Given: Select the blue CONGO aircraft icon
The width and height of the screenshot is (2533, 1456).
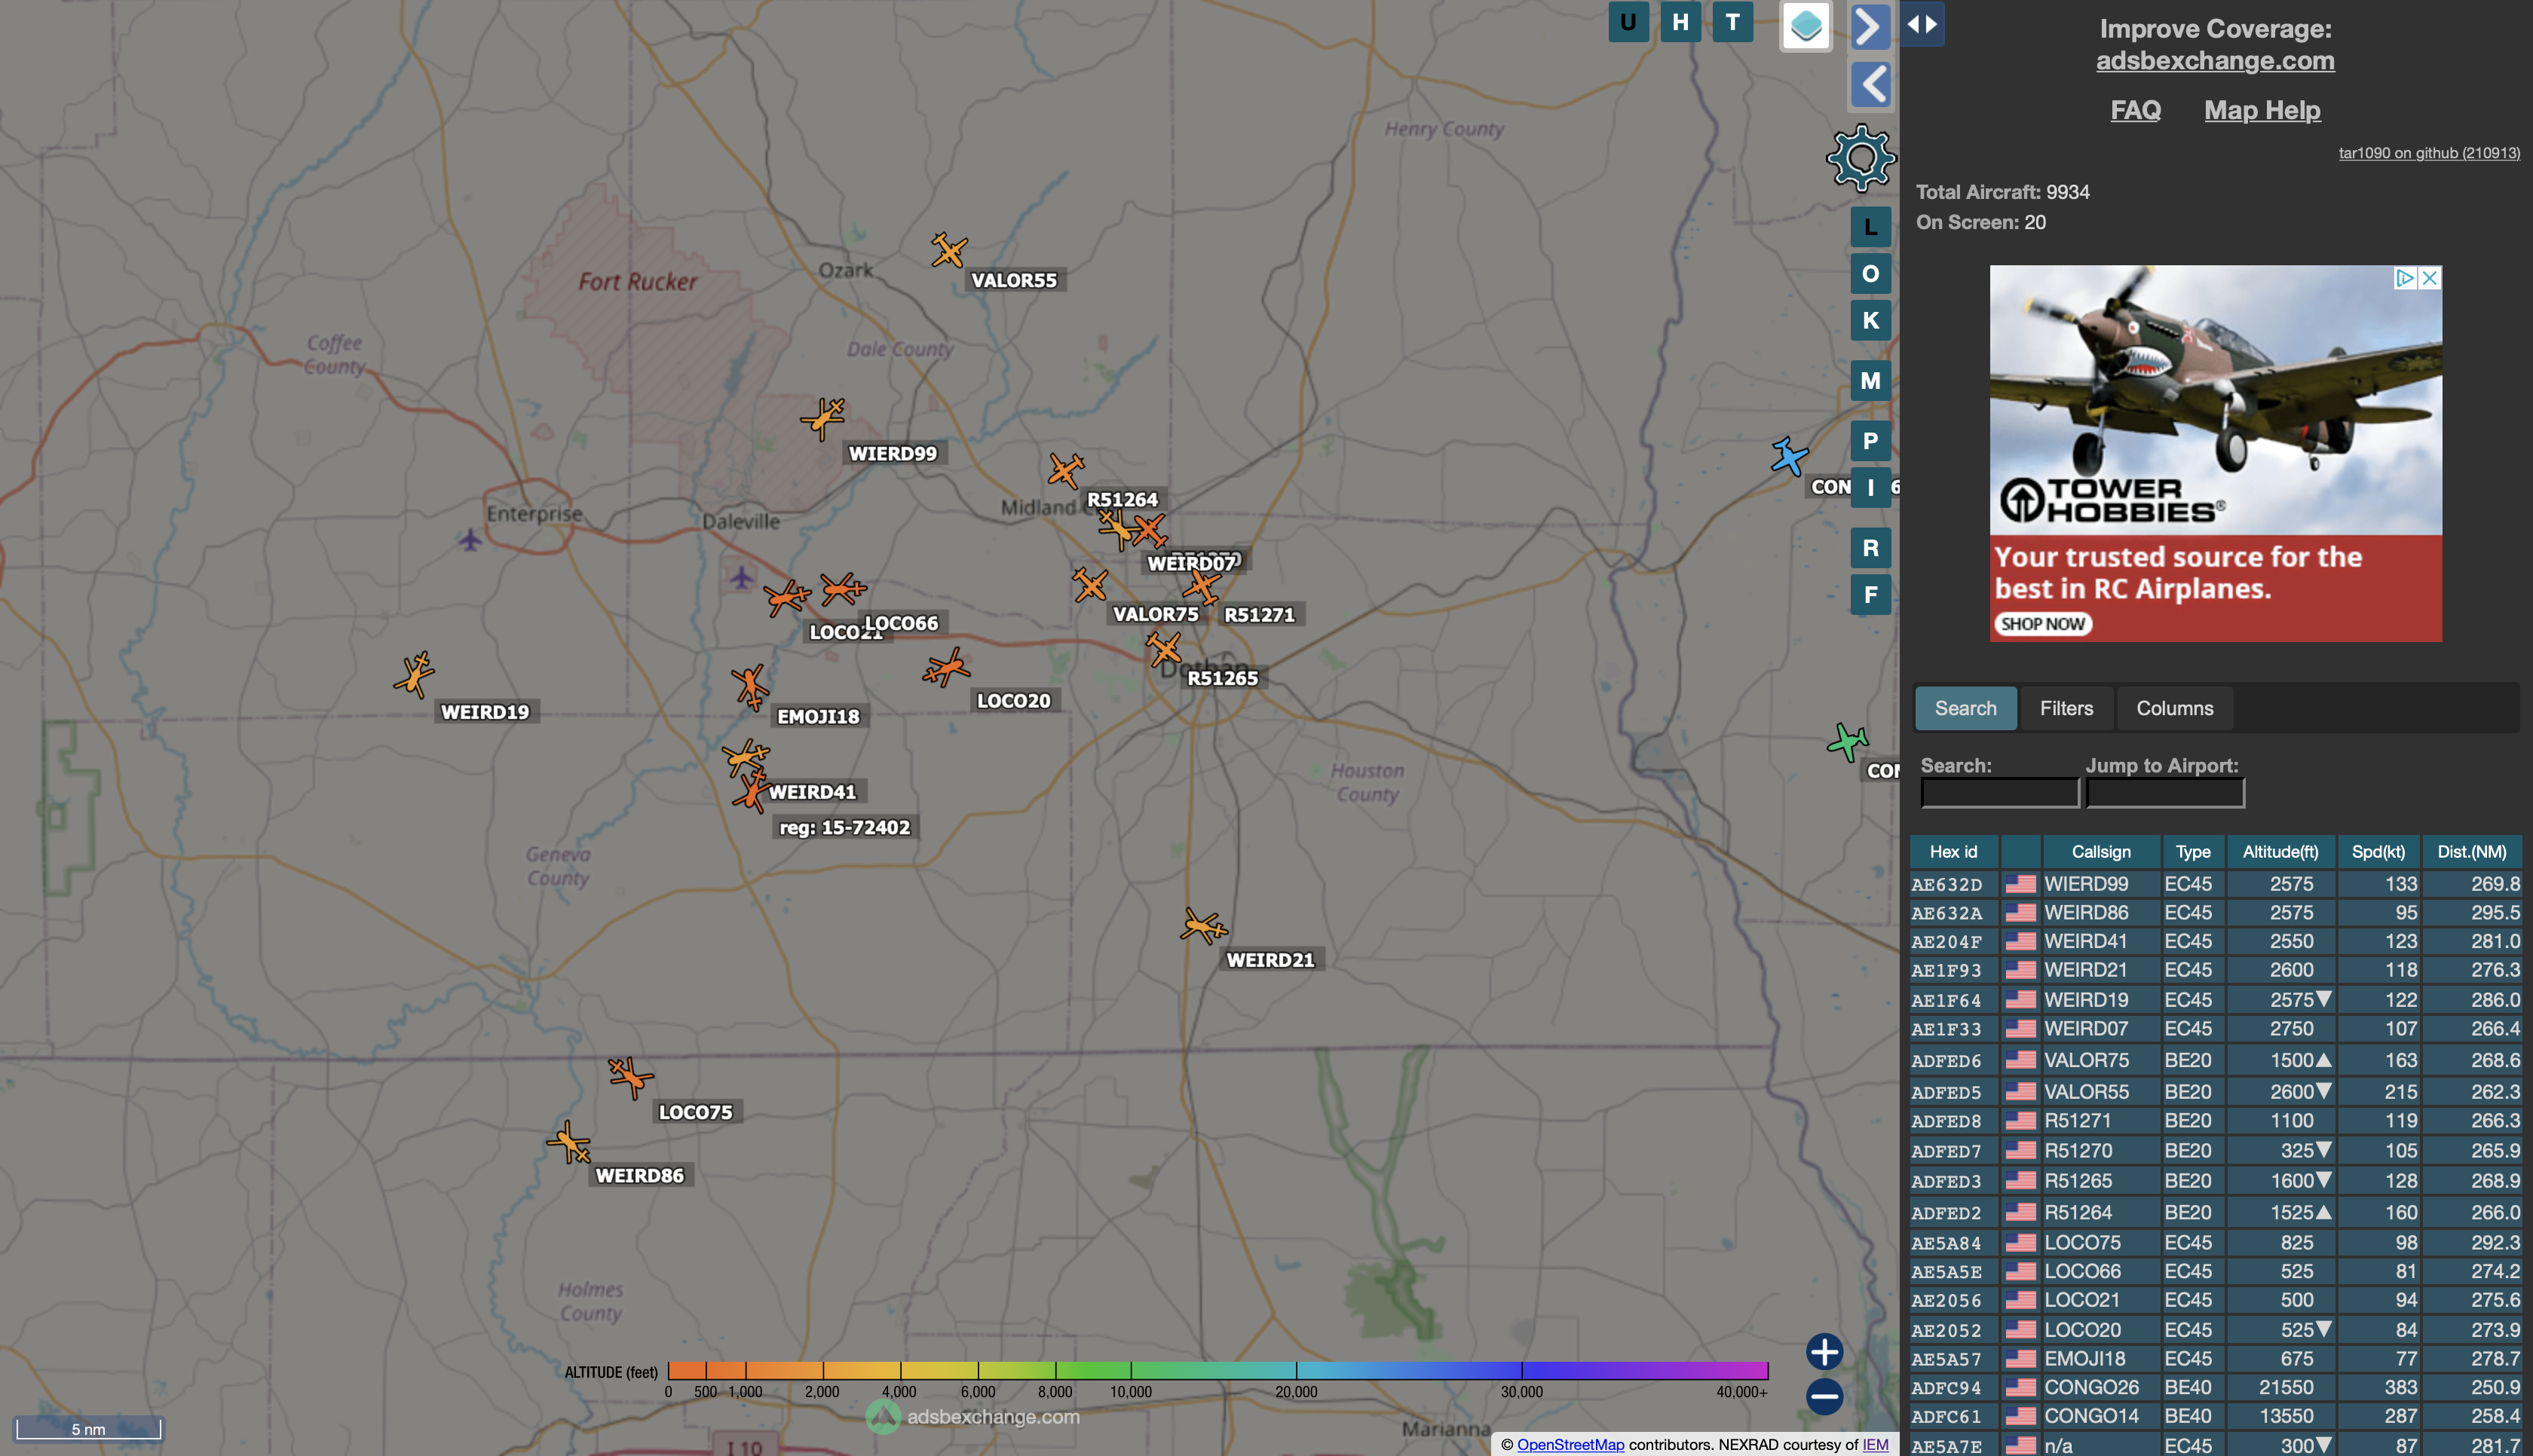Looking at the screenshot, I should [x=1789, y=457].
